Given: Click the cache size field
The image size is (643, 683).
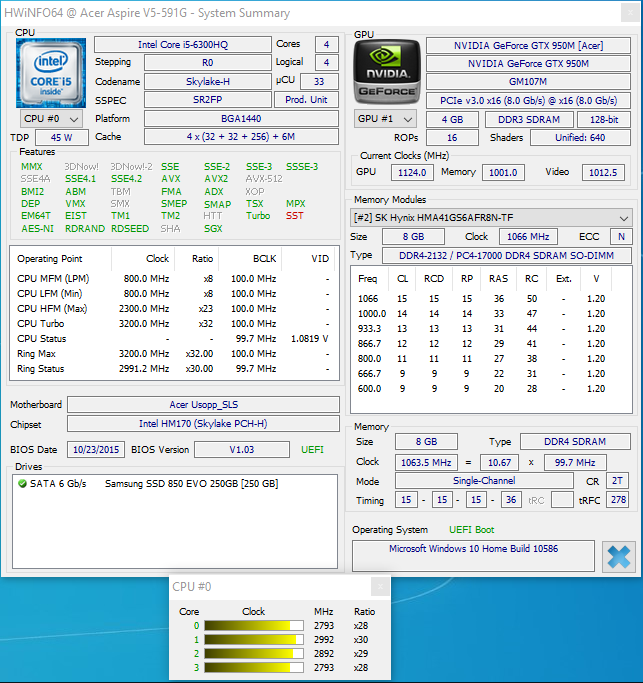Looking at the screenshot, I should [241, 137].
